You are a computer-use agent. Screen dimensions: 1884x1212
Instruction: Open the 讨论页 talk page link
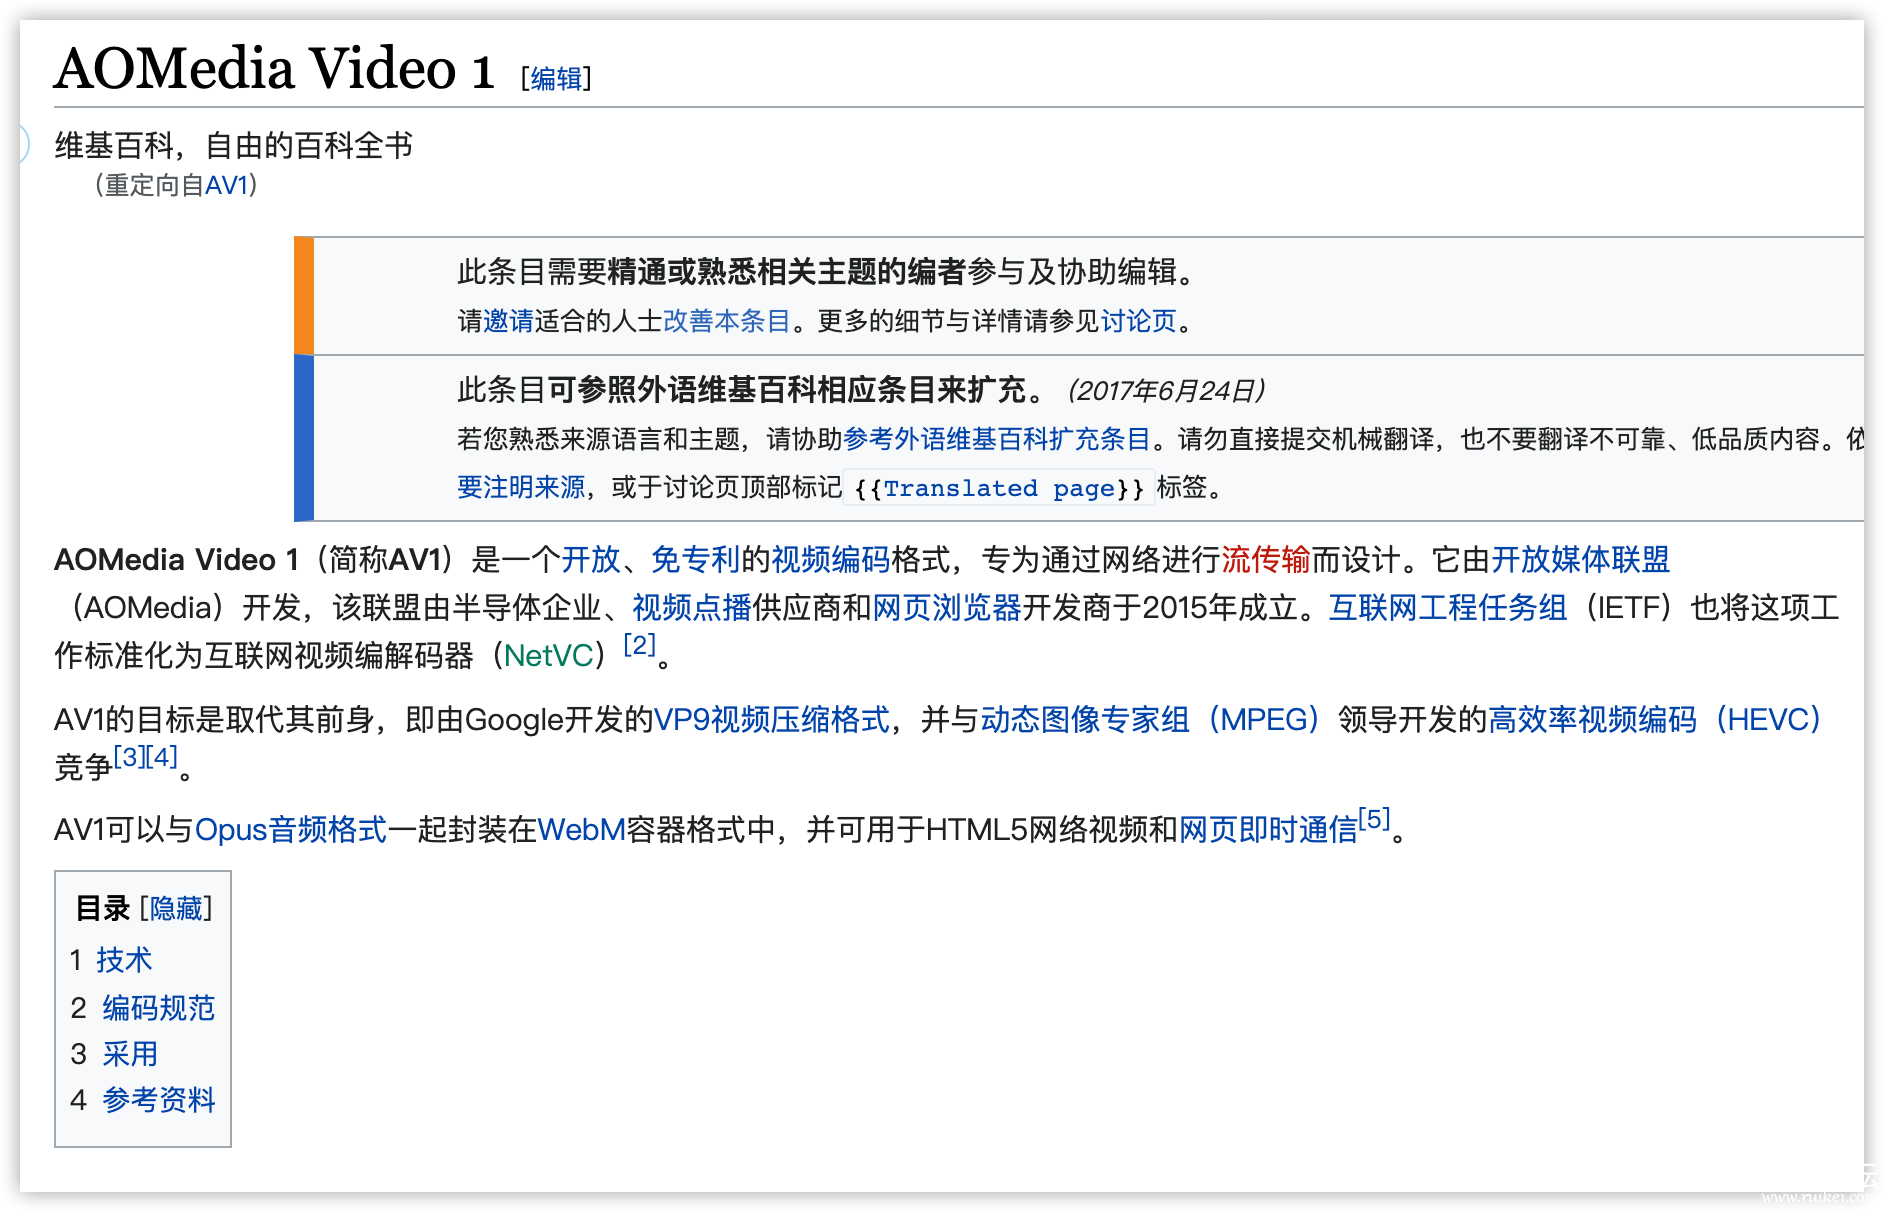click(1139, 321)
